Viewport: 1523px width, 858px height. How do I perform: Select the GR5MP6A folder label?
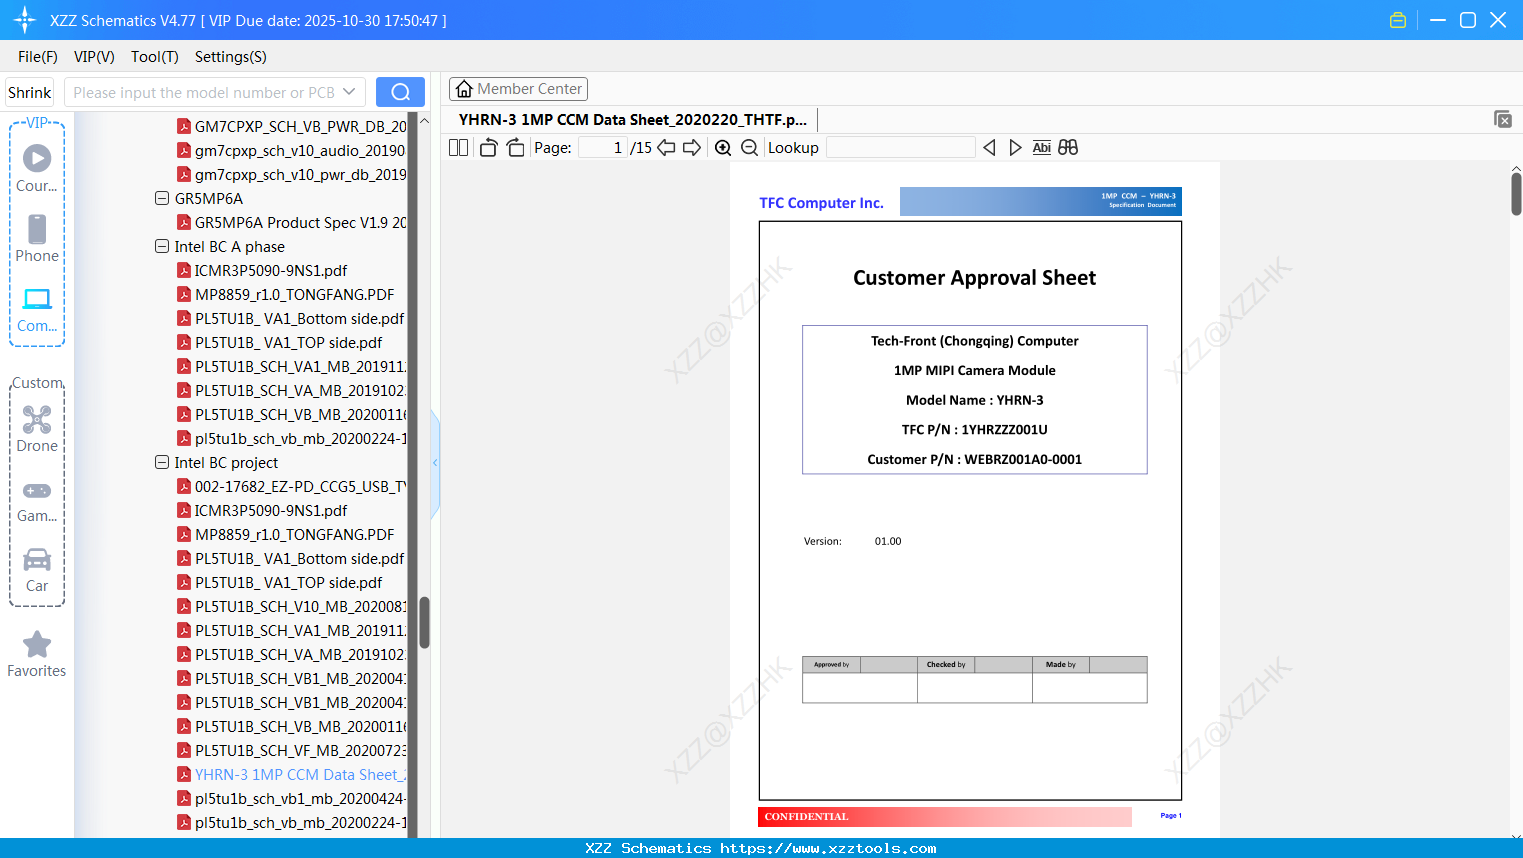209,198
